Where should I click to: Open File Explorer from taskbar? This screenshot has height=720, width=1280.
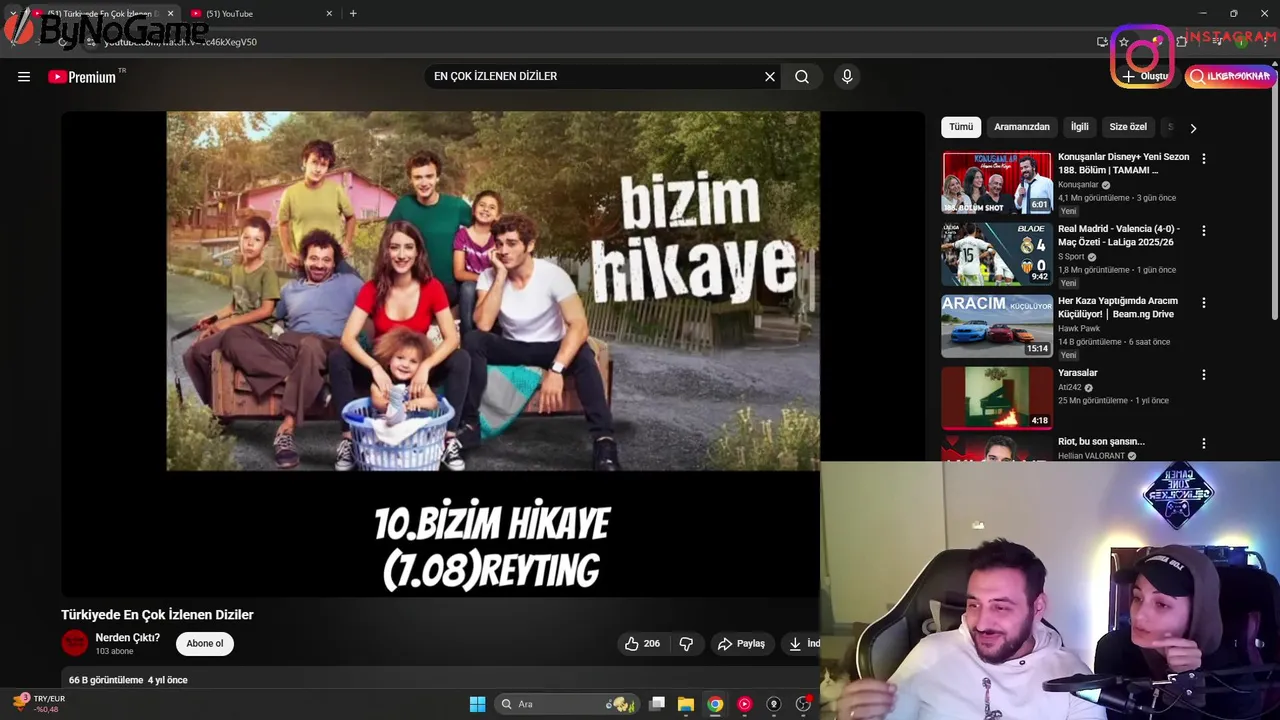(686, 704)
